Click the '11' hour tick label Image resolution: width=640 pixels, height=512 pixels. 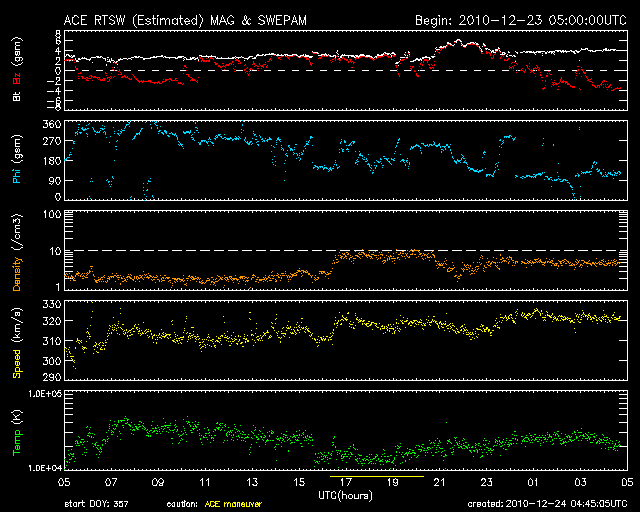click(205, 483)
